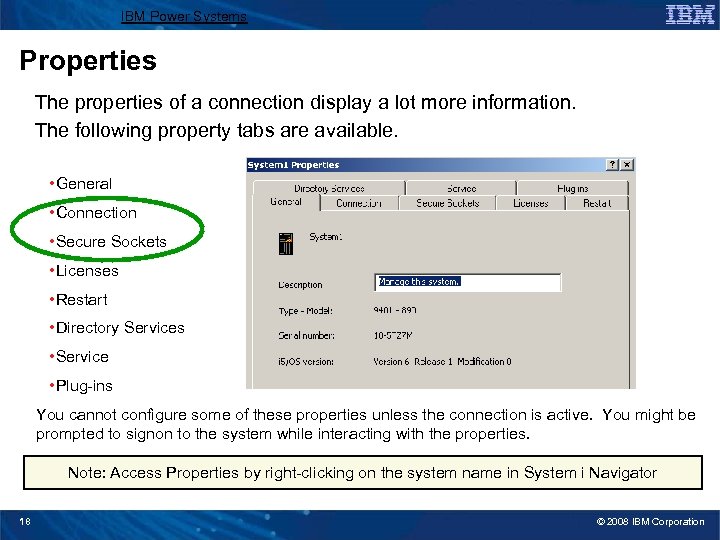
Task: Click the dialog help question-mark button
Action: (612, 165)
